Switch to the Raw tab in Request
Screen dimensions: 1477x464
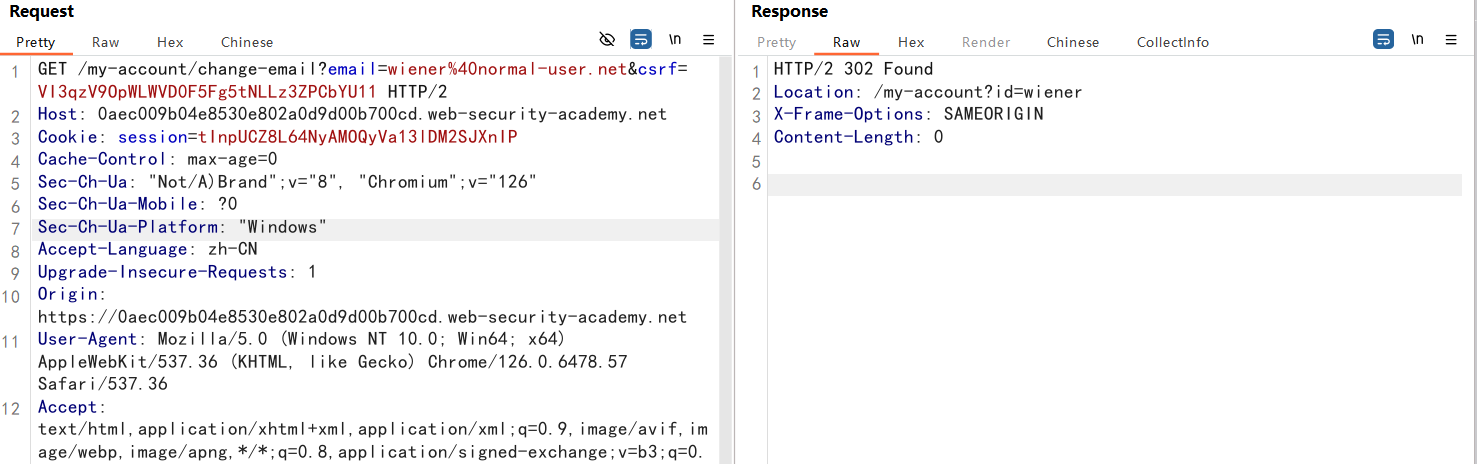click(x=106, y=42)
